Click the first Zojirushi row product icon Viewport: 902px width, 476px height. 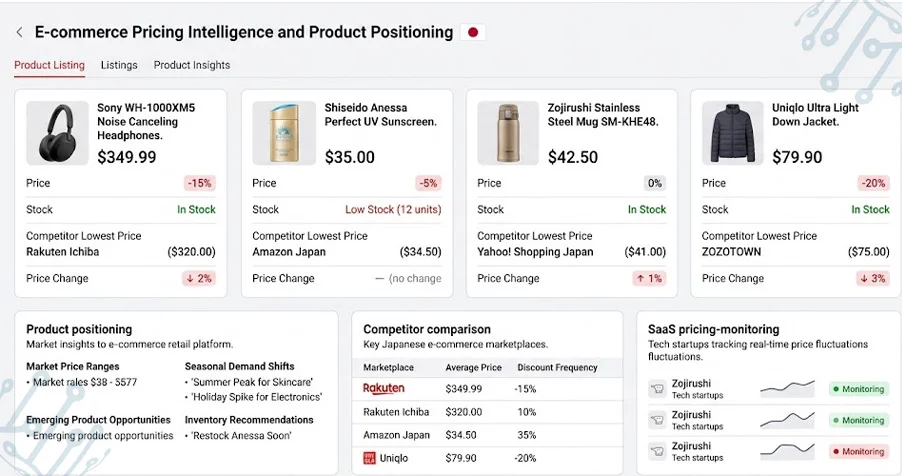click(x=657, y=389)
